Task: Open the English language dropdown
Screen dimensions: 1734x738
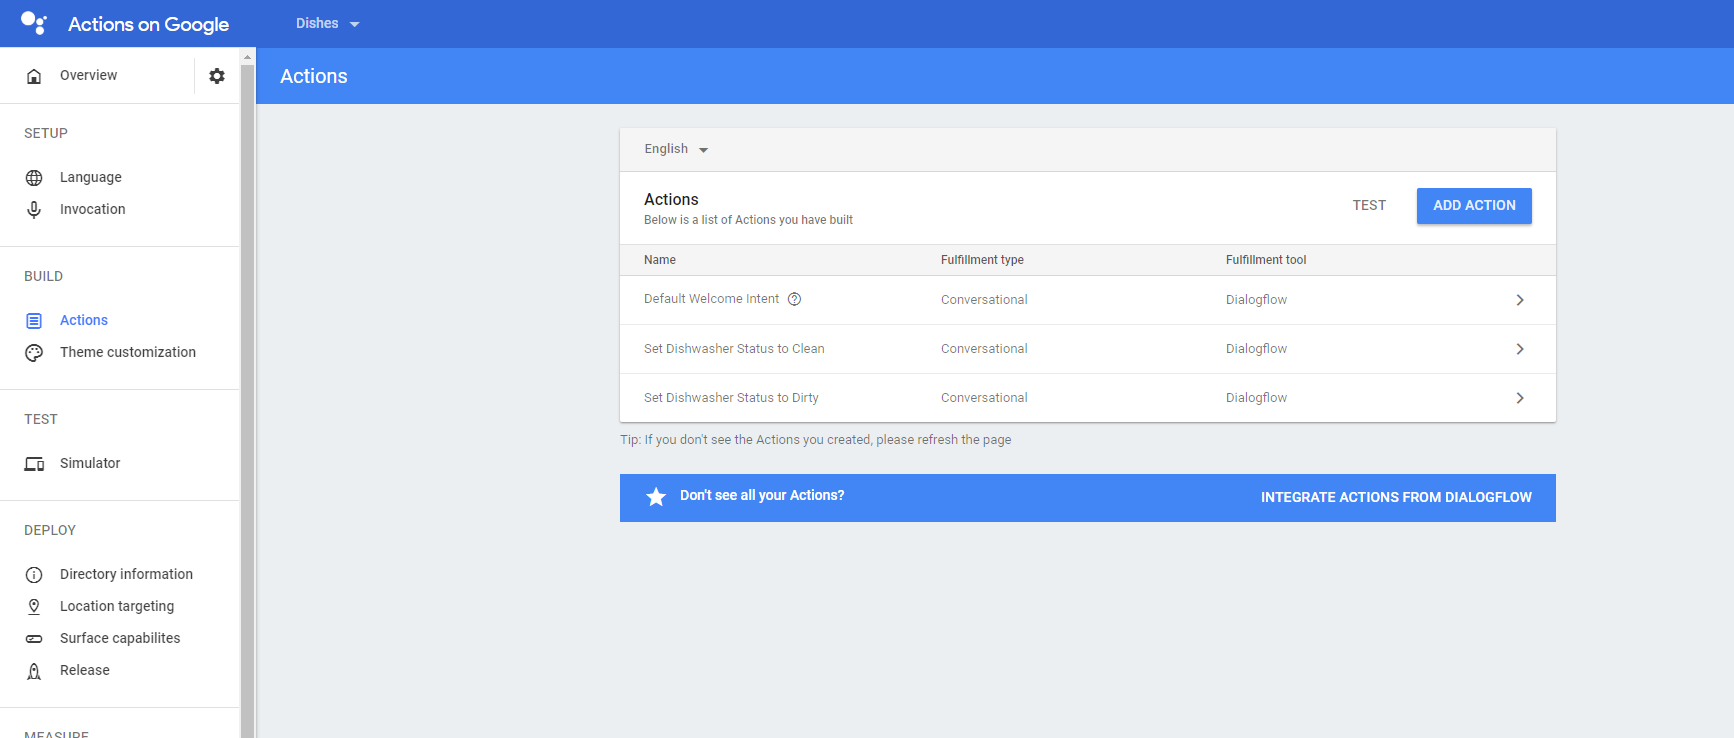Action: (x=676, y=149)
